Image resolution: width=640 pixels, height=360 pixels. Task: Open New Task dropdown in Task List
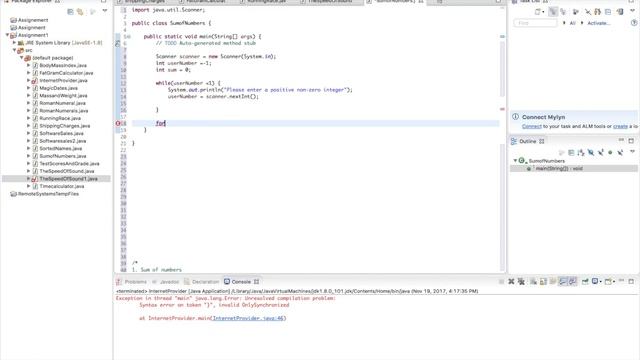[x=543, y=12]
